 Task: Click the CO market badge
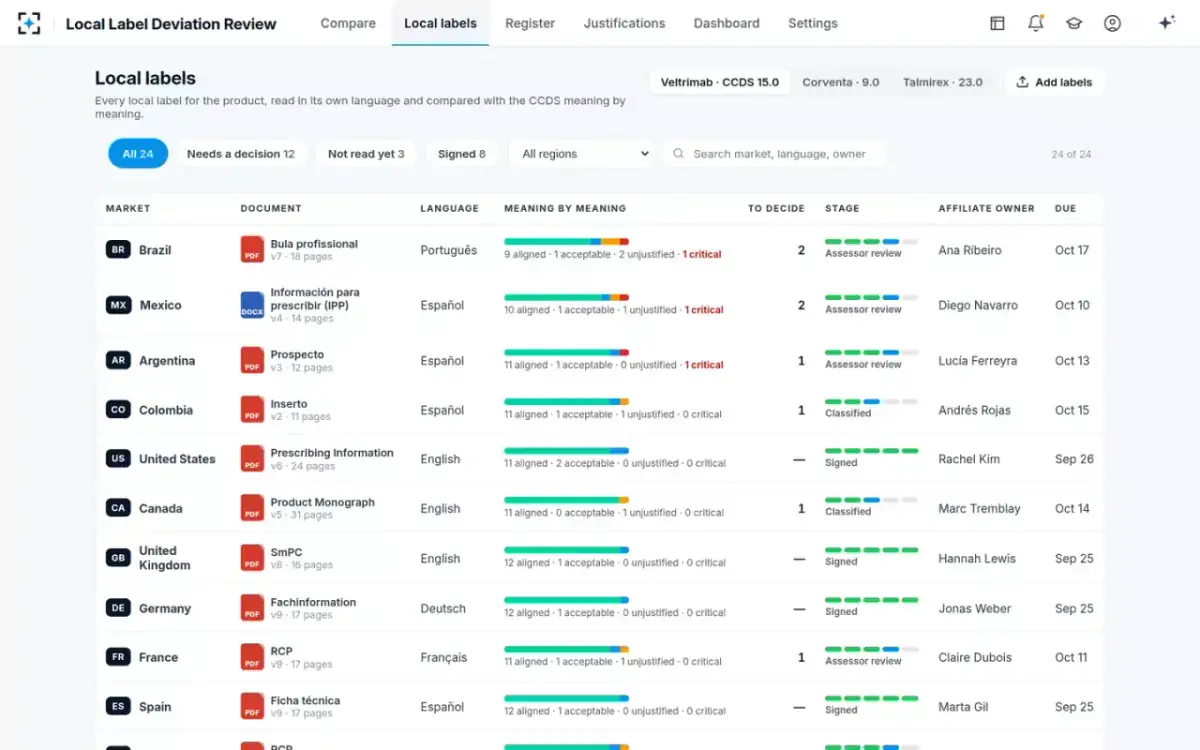coord(118,410)
